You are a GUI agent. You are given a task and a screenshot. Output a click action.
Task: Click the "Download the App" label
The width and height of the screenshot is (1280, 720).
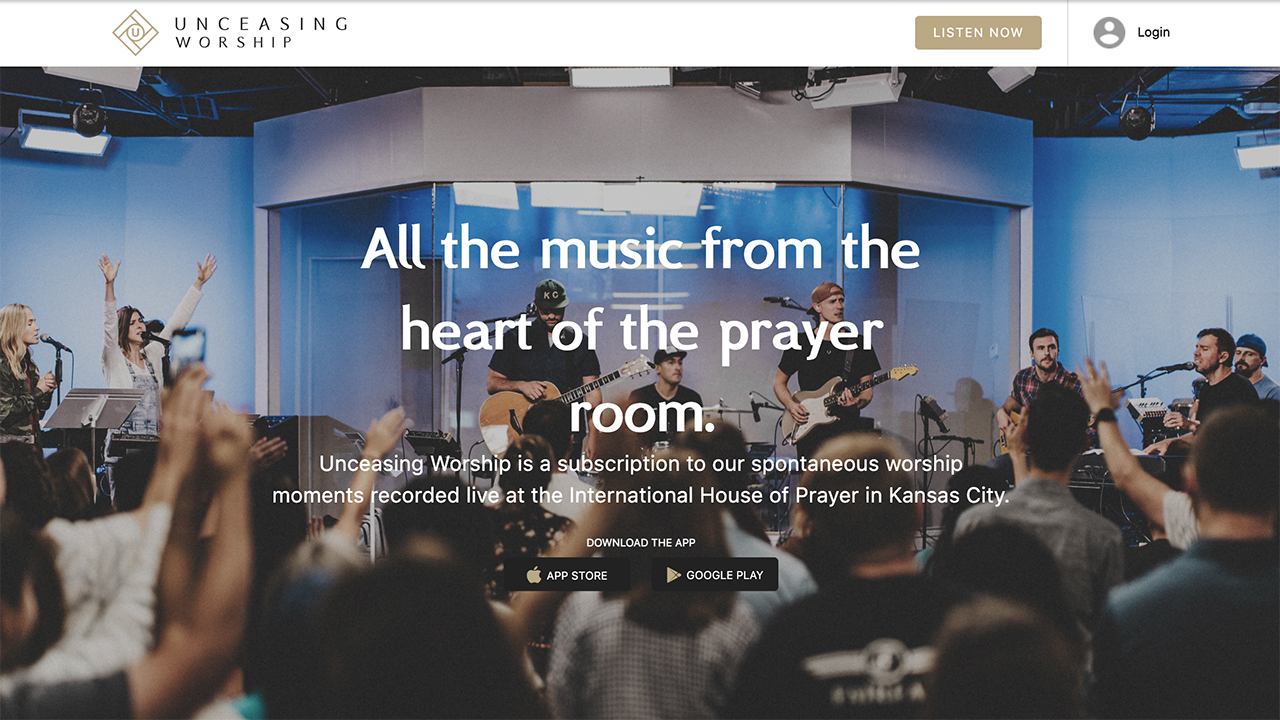[x=641, y=543]
